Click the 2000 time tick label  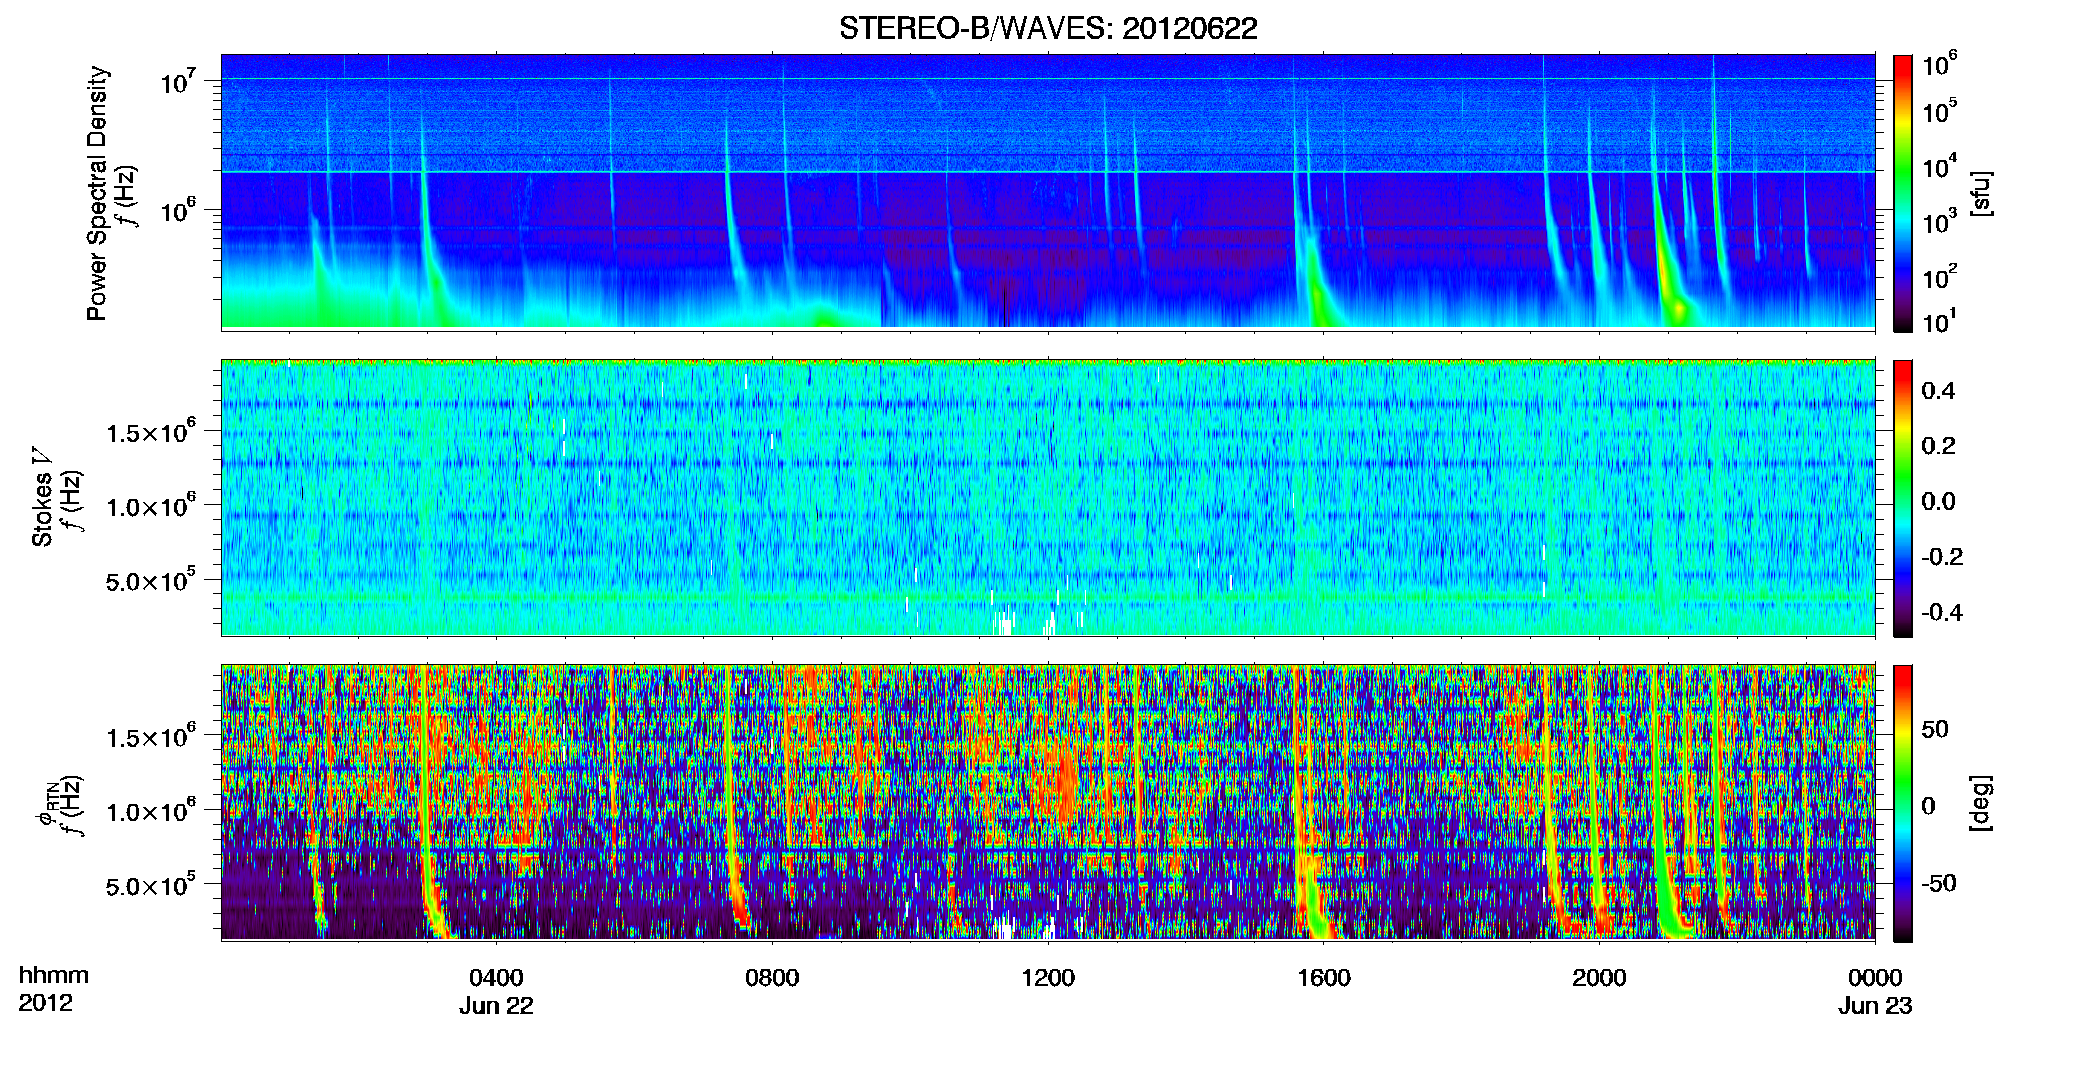[1599, 978]
